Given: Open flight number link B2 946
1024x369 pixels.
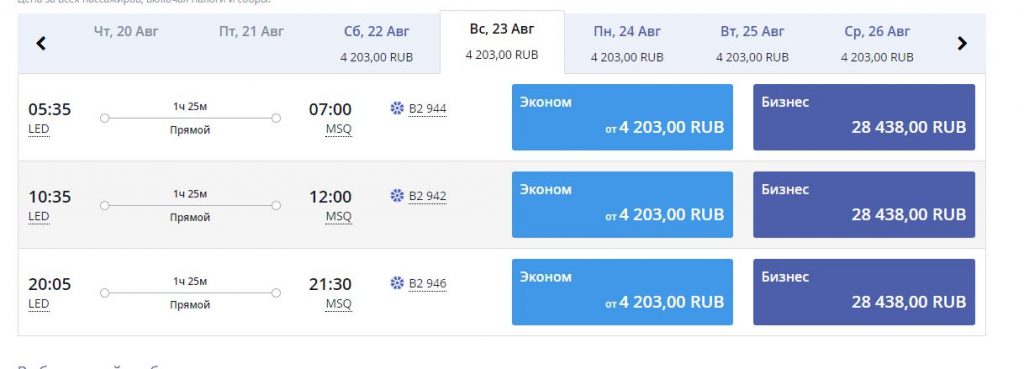Looking at the screenshot, I should 428,283.
